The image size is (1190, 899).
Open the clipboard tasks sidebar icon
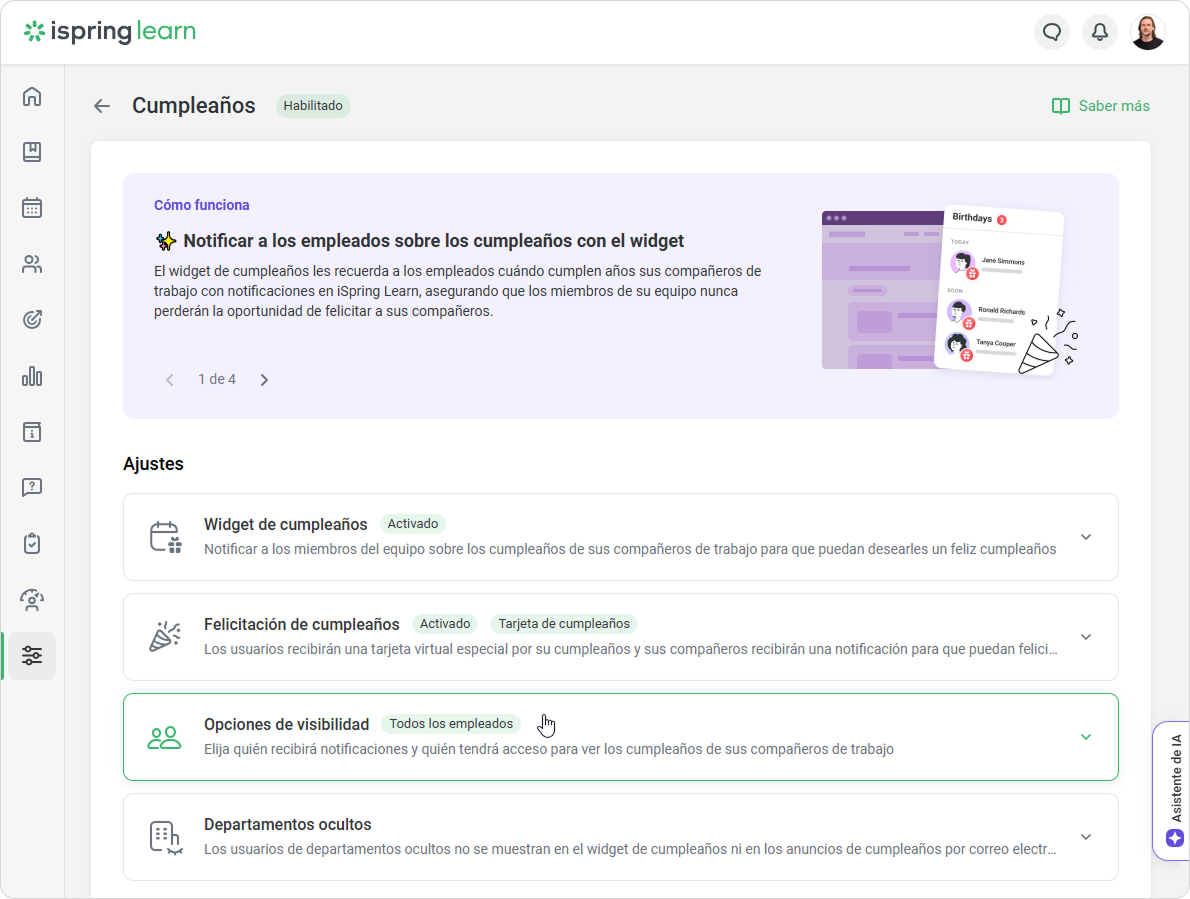point(32,544)
